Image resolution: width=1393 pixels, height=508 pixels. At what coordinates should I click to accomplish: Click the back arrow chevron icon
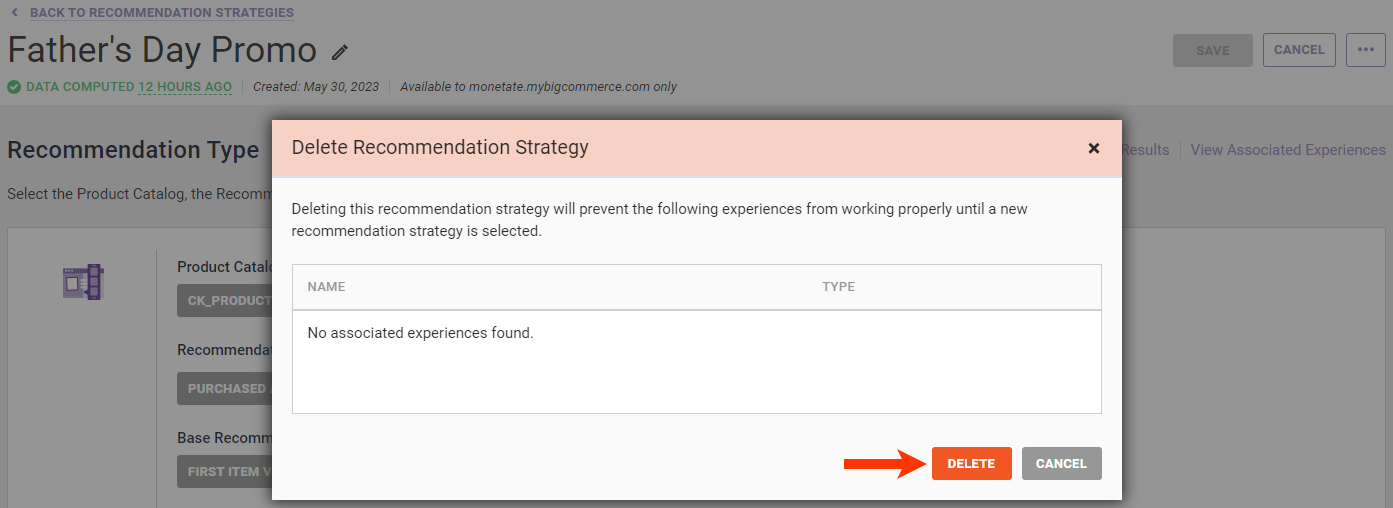pos(14,13)
